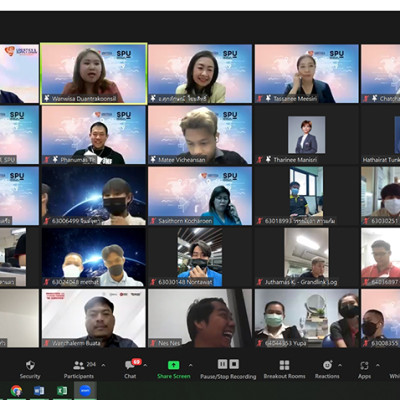Image resolution: width=400 pixels, height=400 pixels.
Task: Switch to Zoom in the taskbar
Action: tap(85, 391)
